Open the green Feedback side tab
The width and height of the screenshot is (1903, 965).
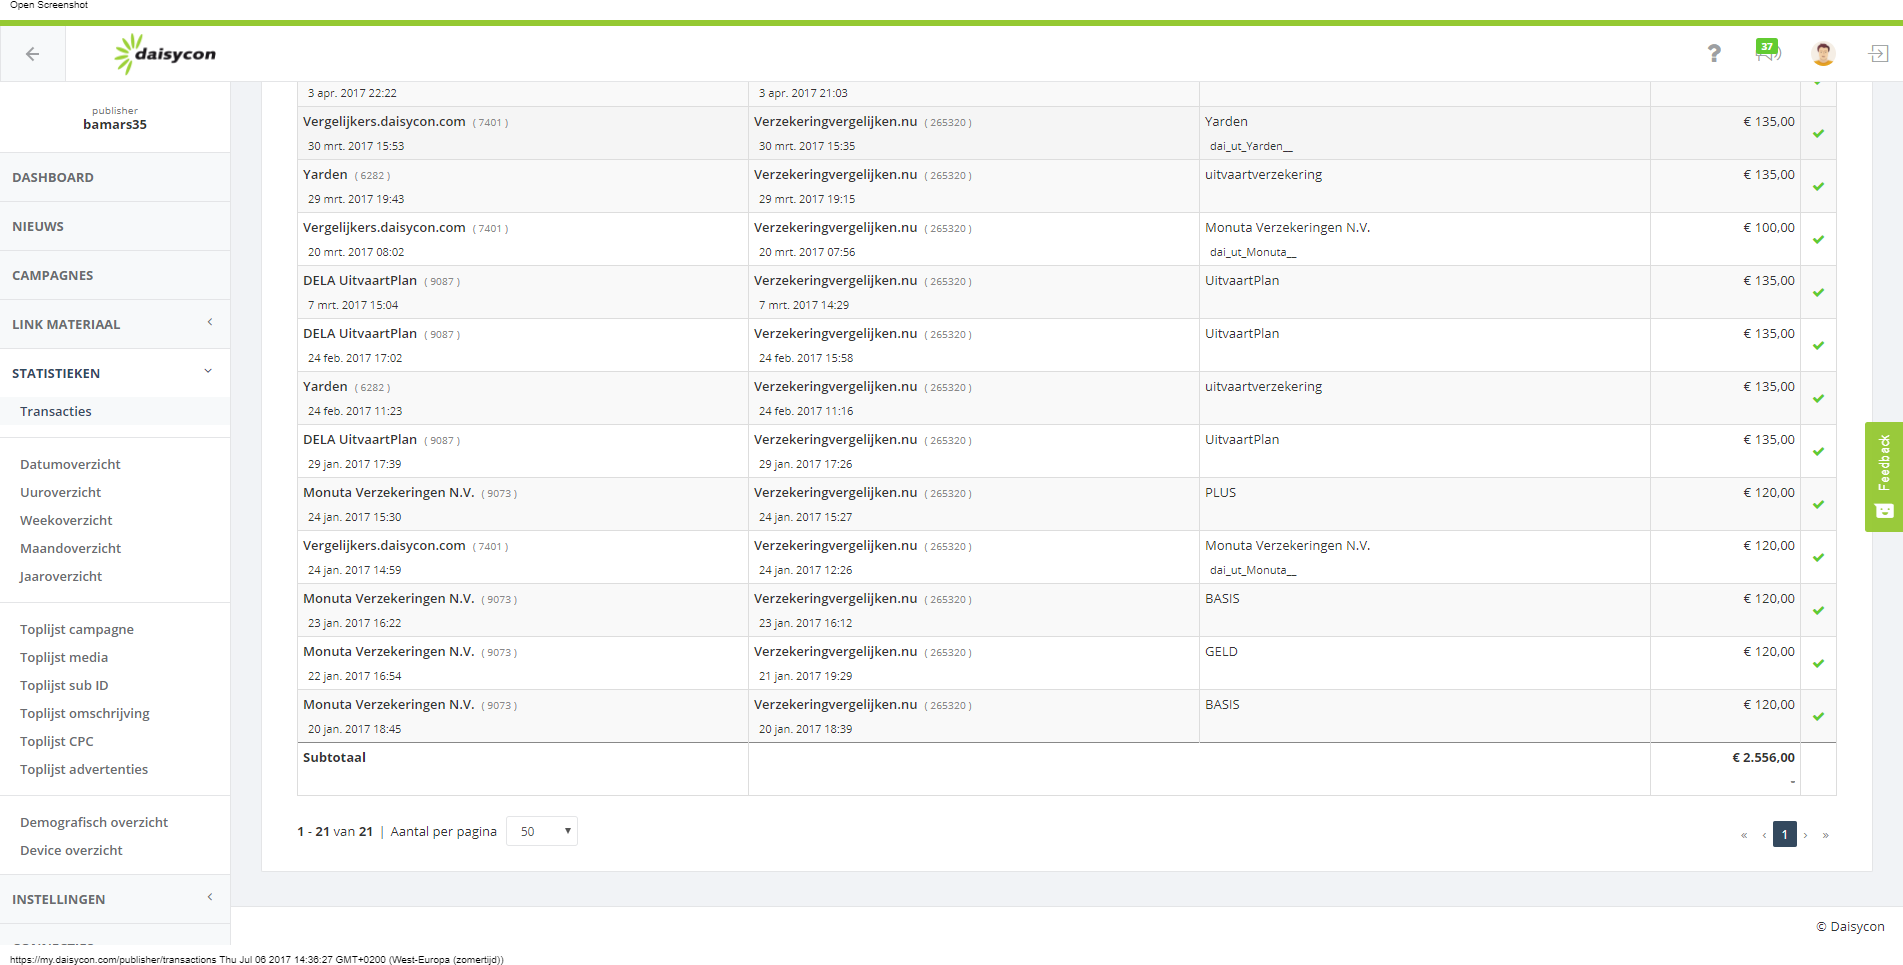coord(1884,477)
